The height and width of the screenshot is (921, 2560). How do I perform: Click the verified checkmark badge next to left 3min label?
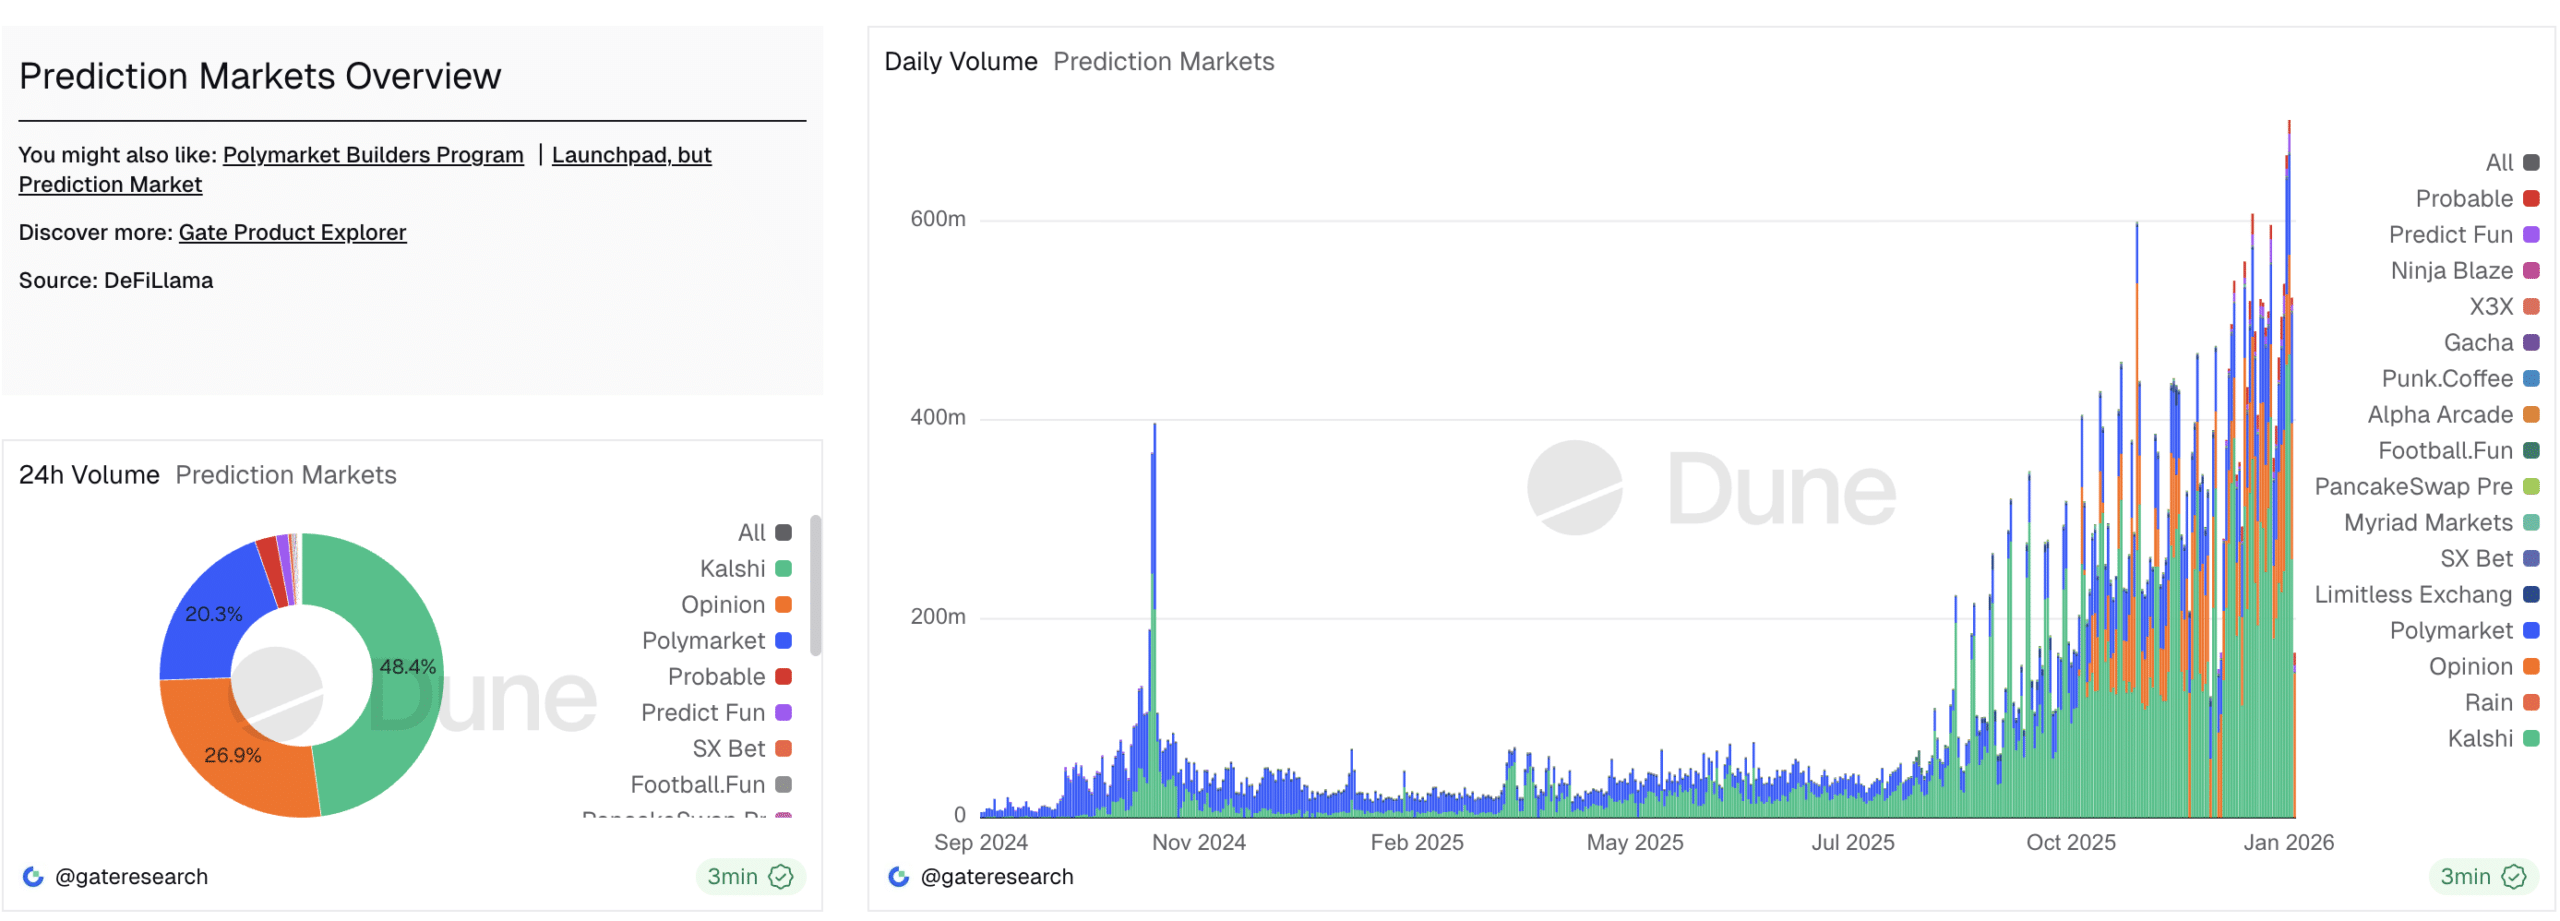779,876
